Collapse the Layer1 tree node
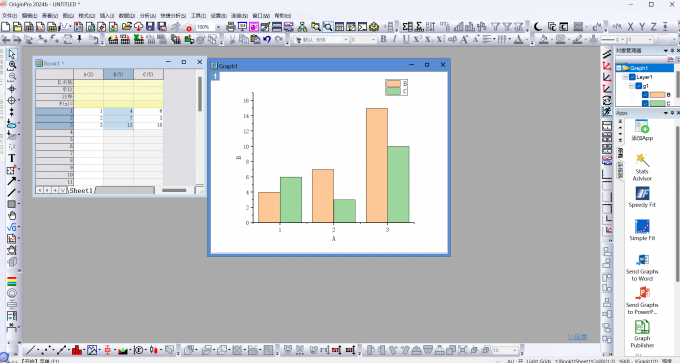 (x=625, y=77)
